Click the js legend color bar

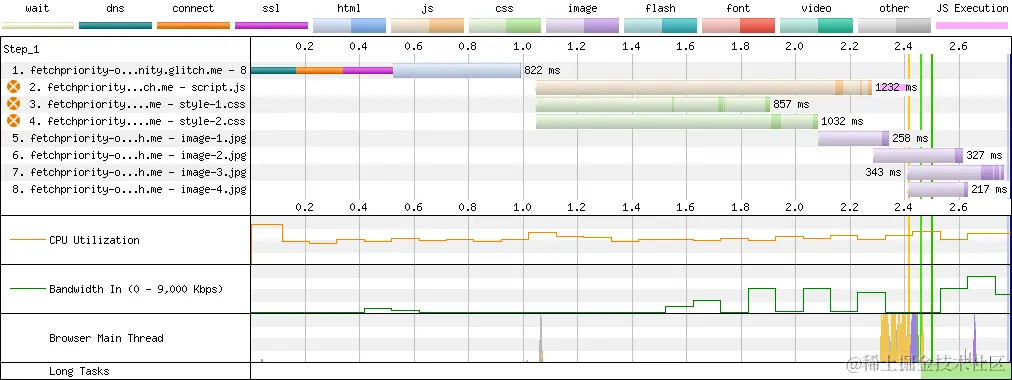(427, 26)
